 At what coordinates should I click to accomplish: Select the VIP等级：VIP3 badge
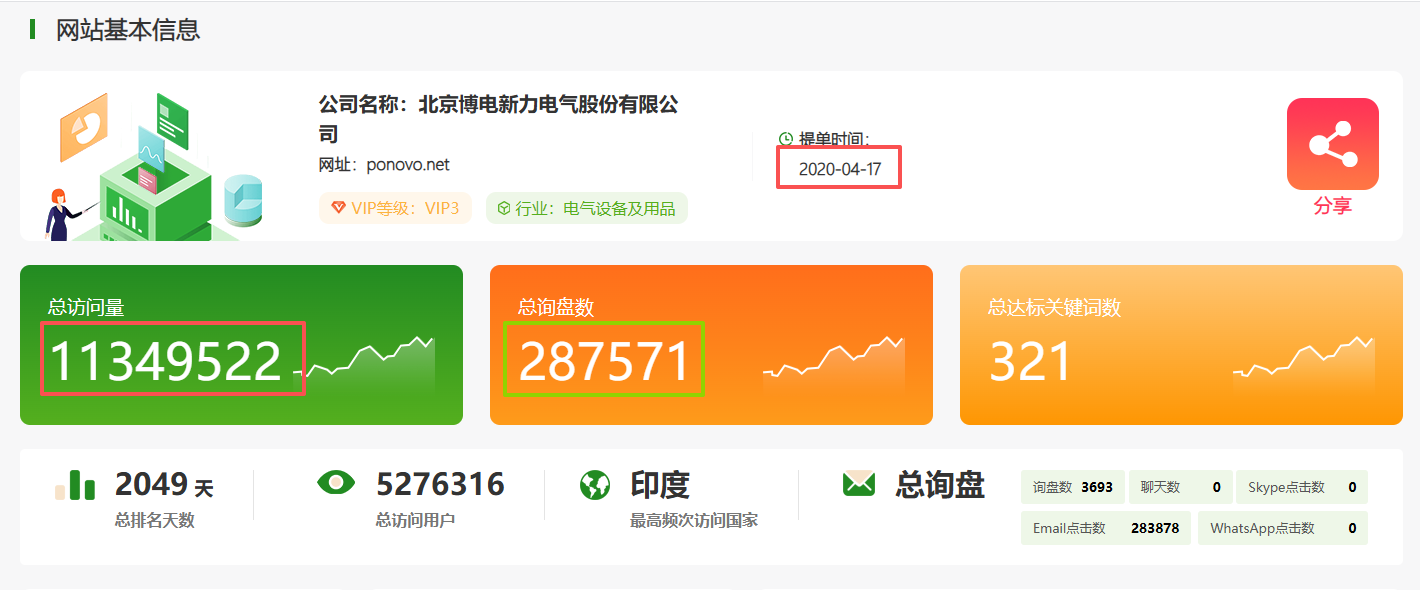pos(395,208)
